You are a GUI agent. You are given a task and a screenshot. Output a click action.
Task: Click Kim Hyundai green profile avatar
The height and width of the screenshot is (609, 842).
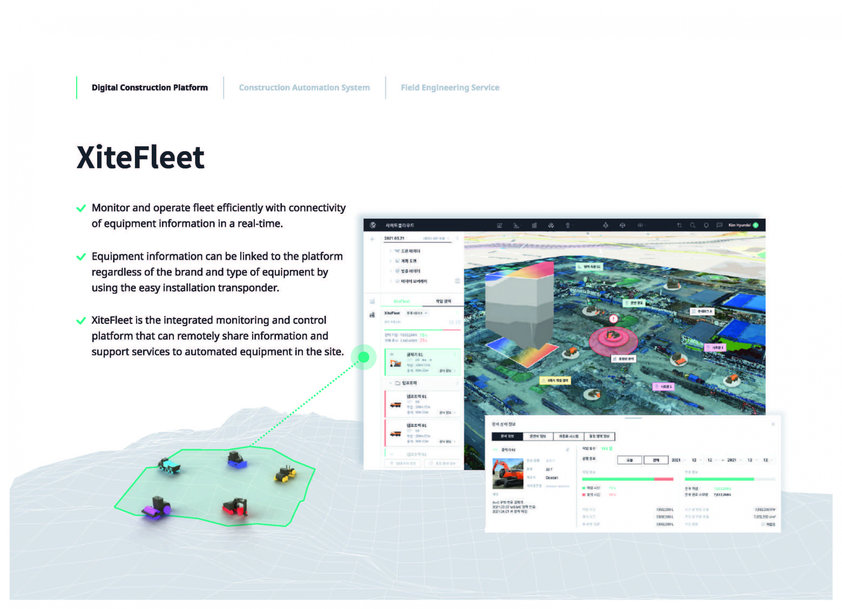pos(756,226)
